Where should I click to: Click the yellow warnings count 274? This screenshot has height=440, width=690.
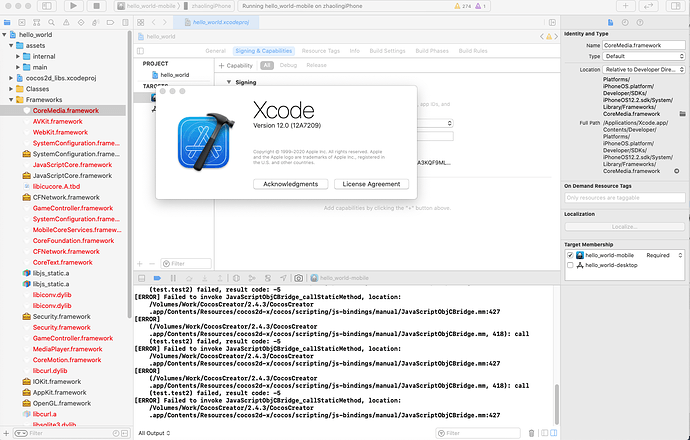pos(462,6)
